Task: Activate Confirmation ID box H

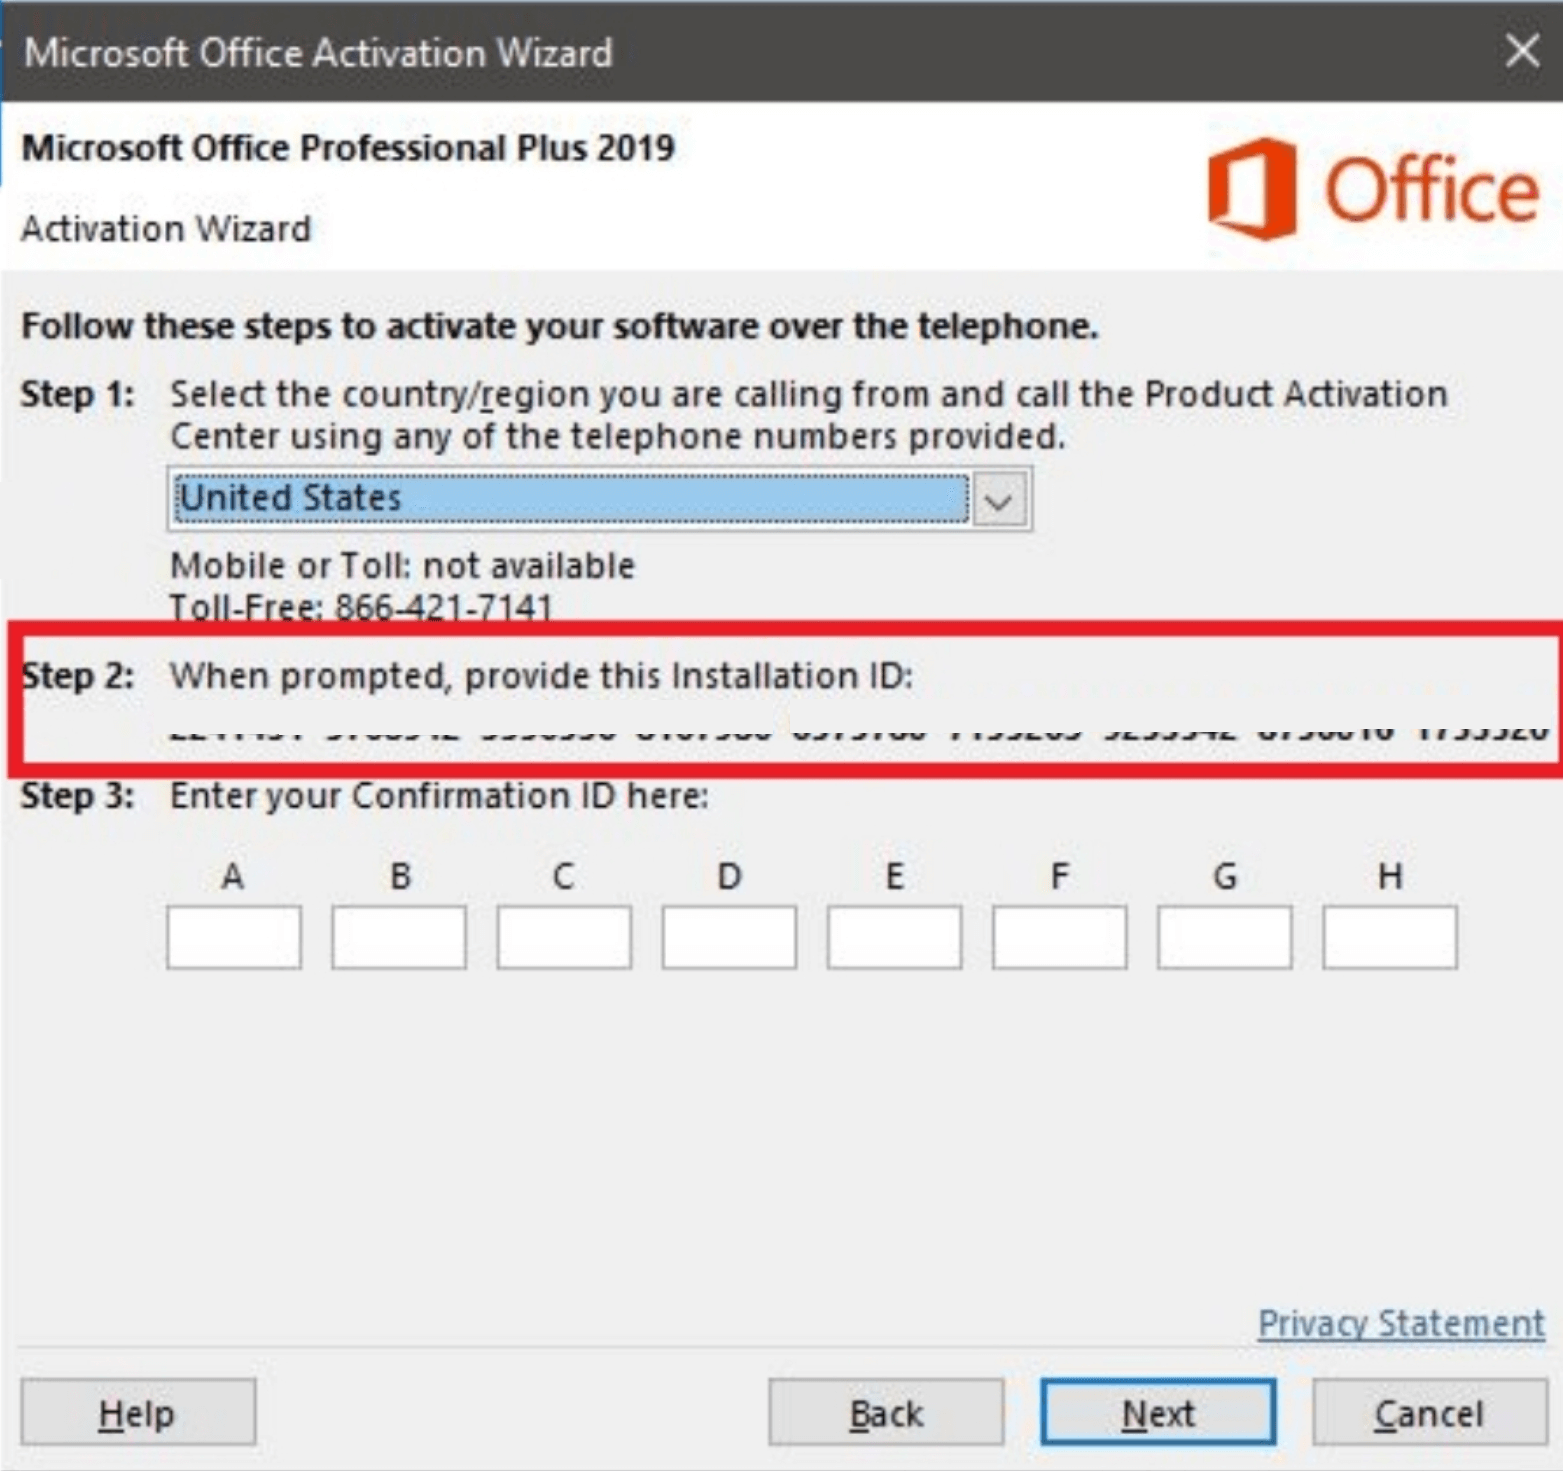Action: click(x=1389, y=937)
